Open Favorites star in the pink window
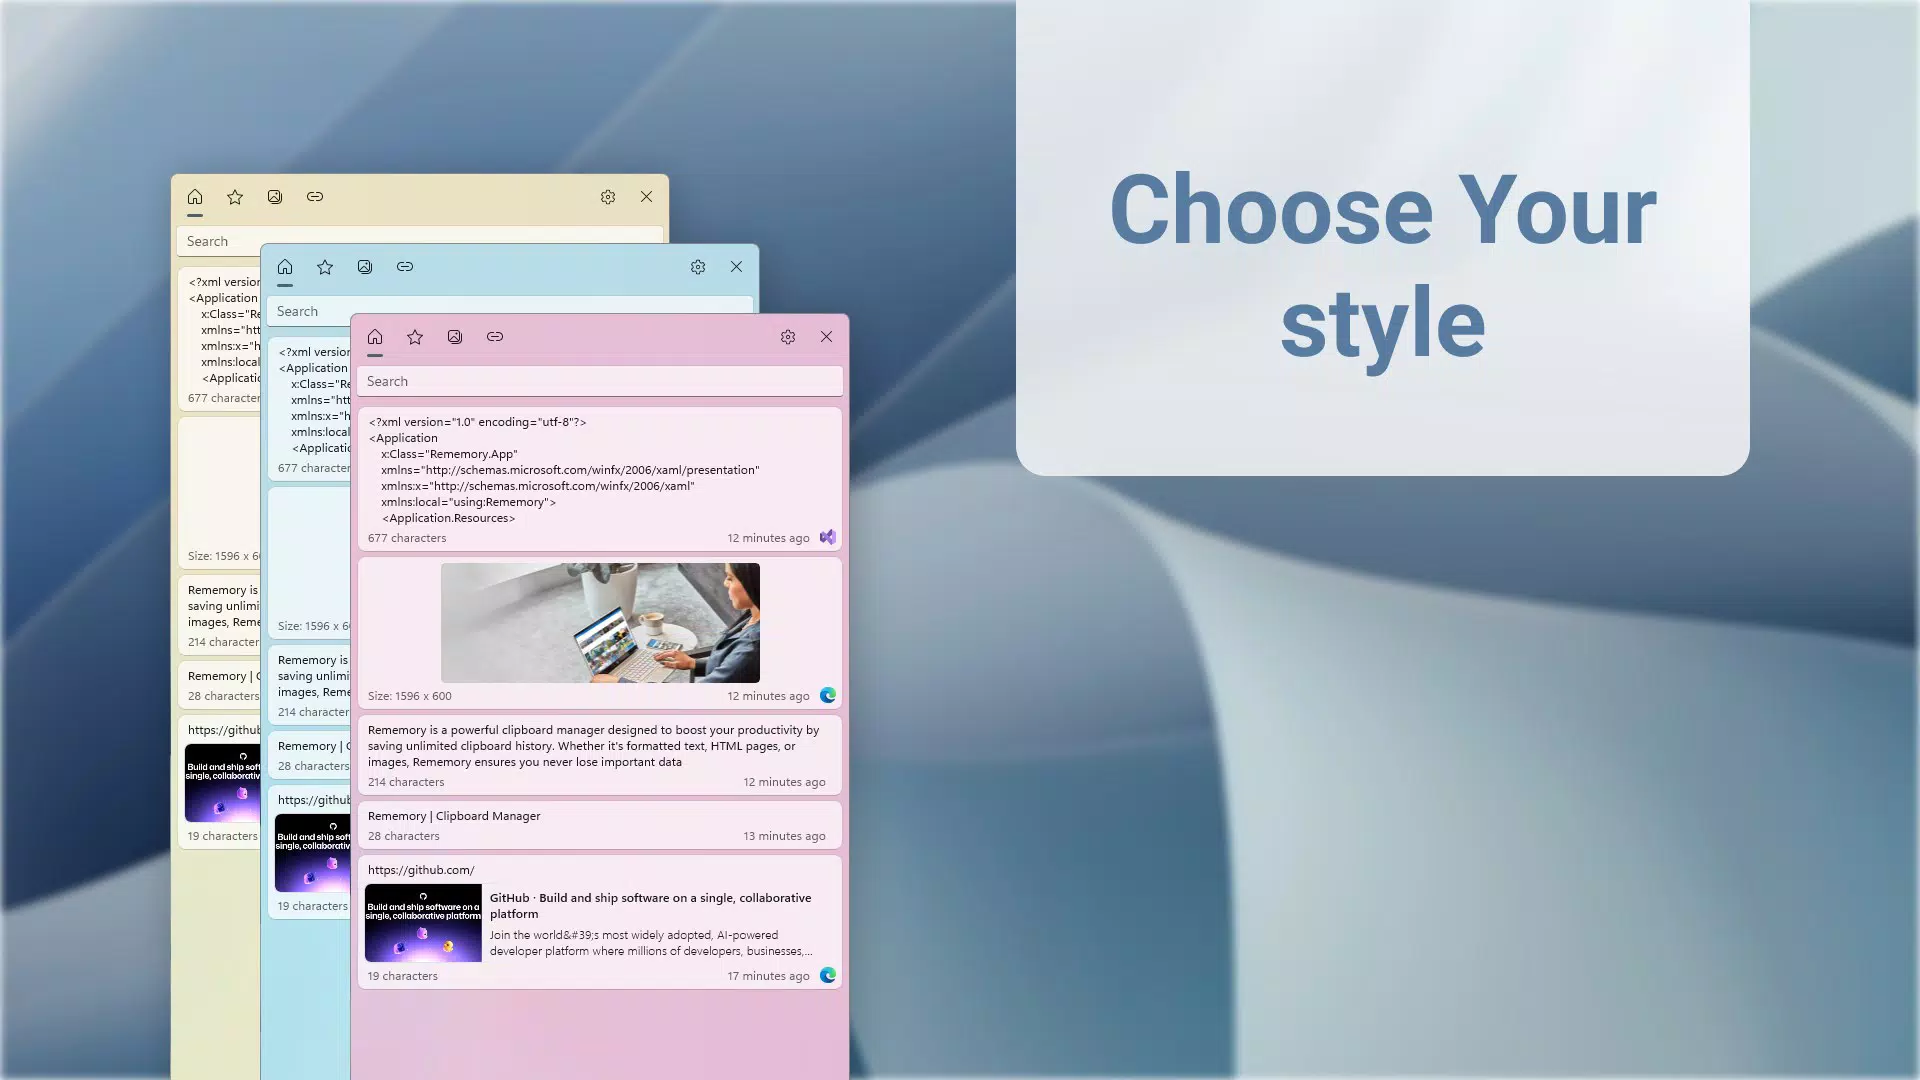The width and height of the screenshot is (1920, 1080). coord(415,337)
